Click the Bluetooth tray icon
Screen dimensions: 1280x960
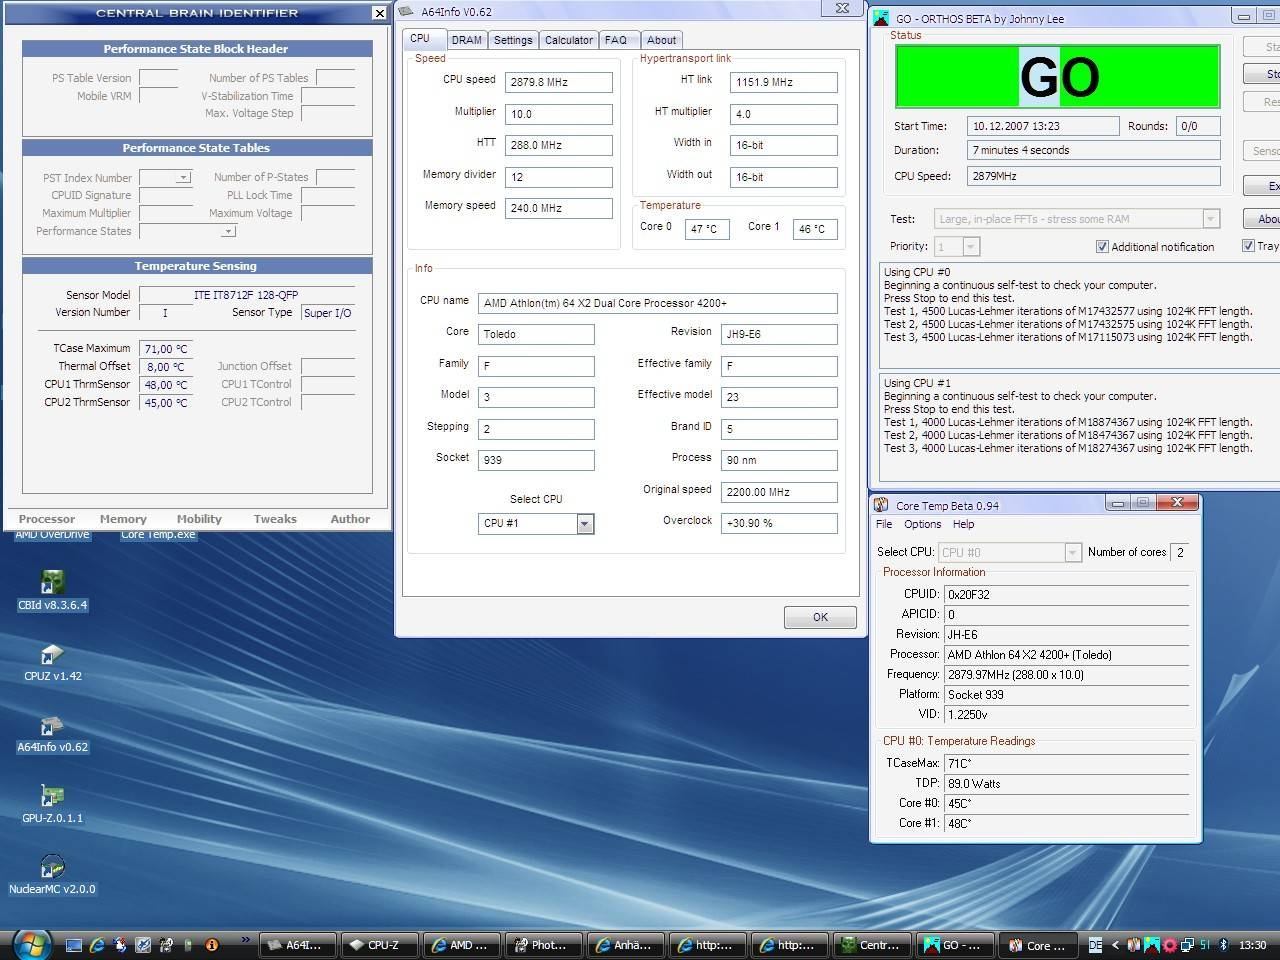pos(1223,945)
